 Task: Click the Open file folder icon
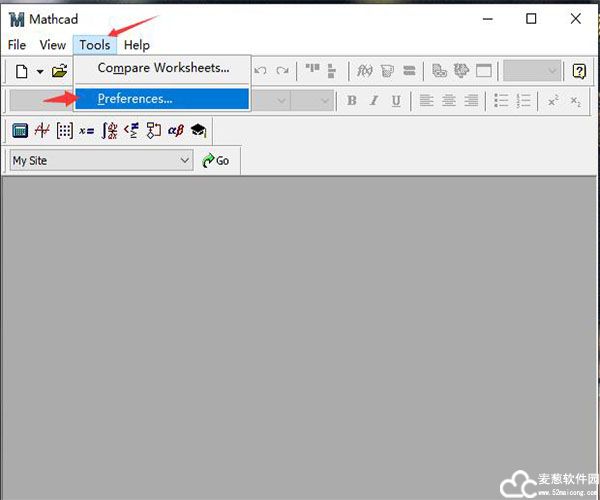coord(60,71)
